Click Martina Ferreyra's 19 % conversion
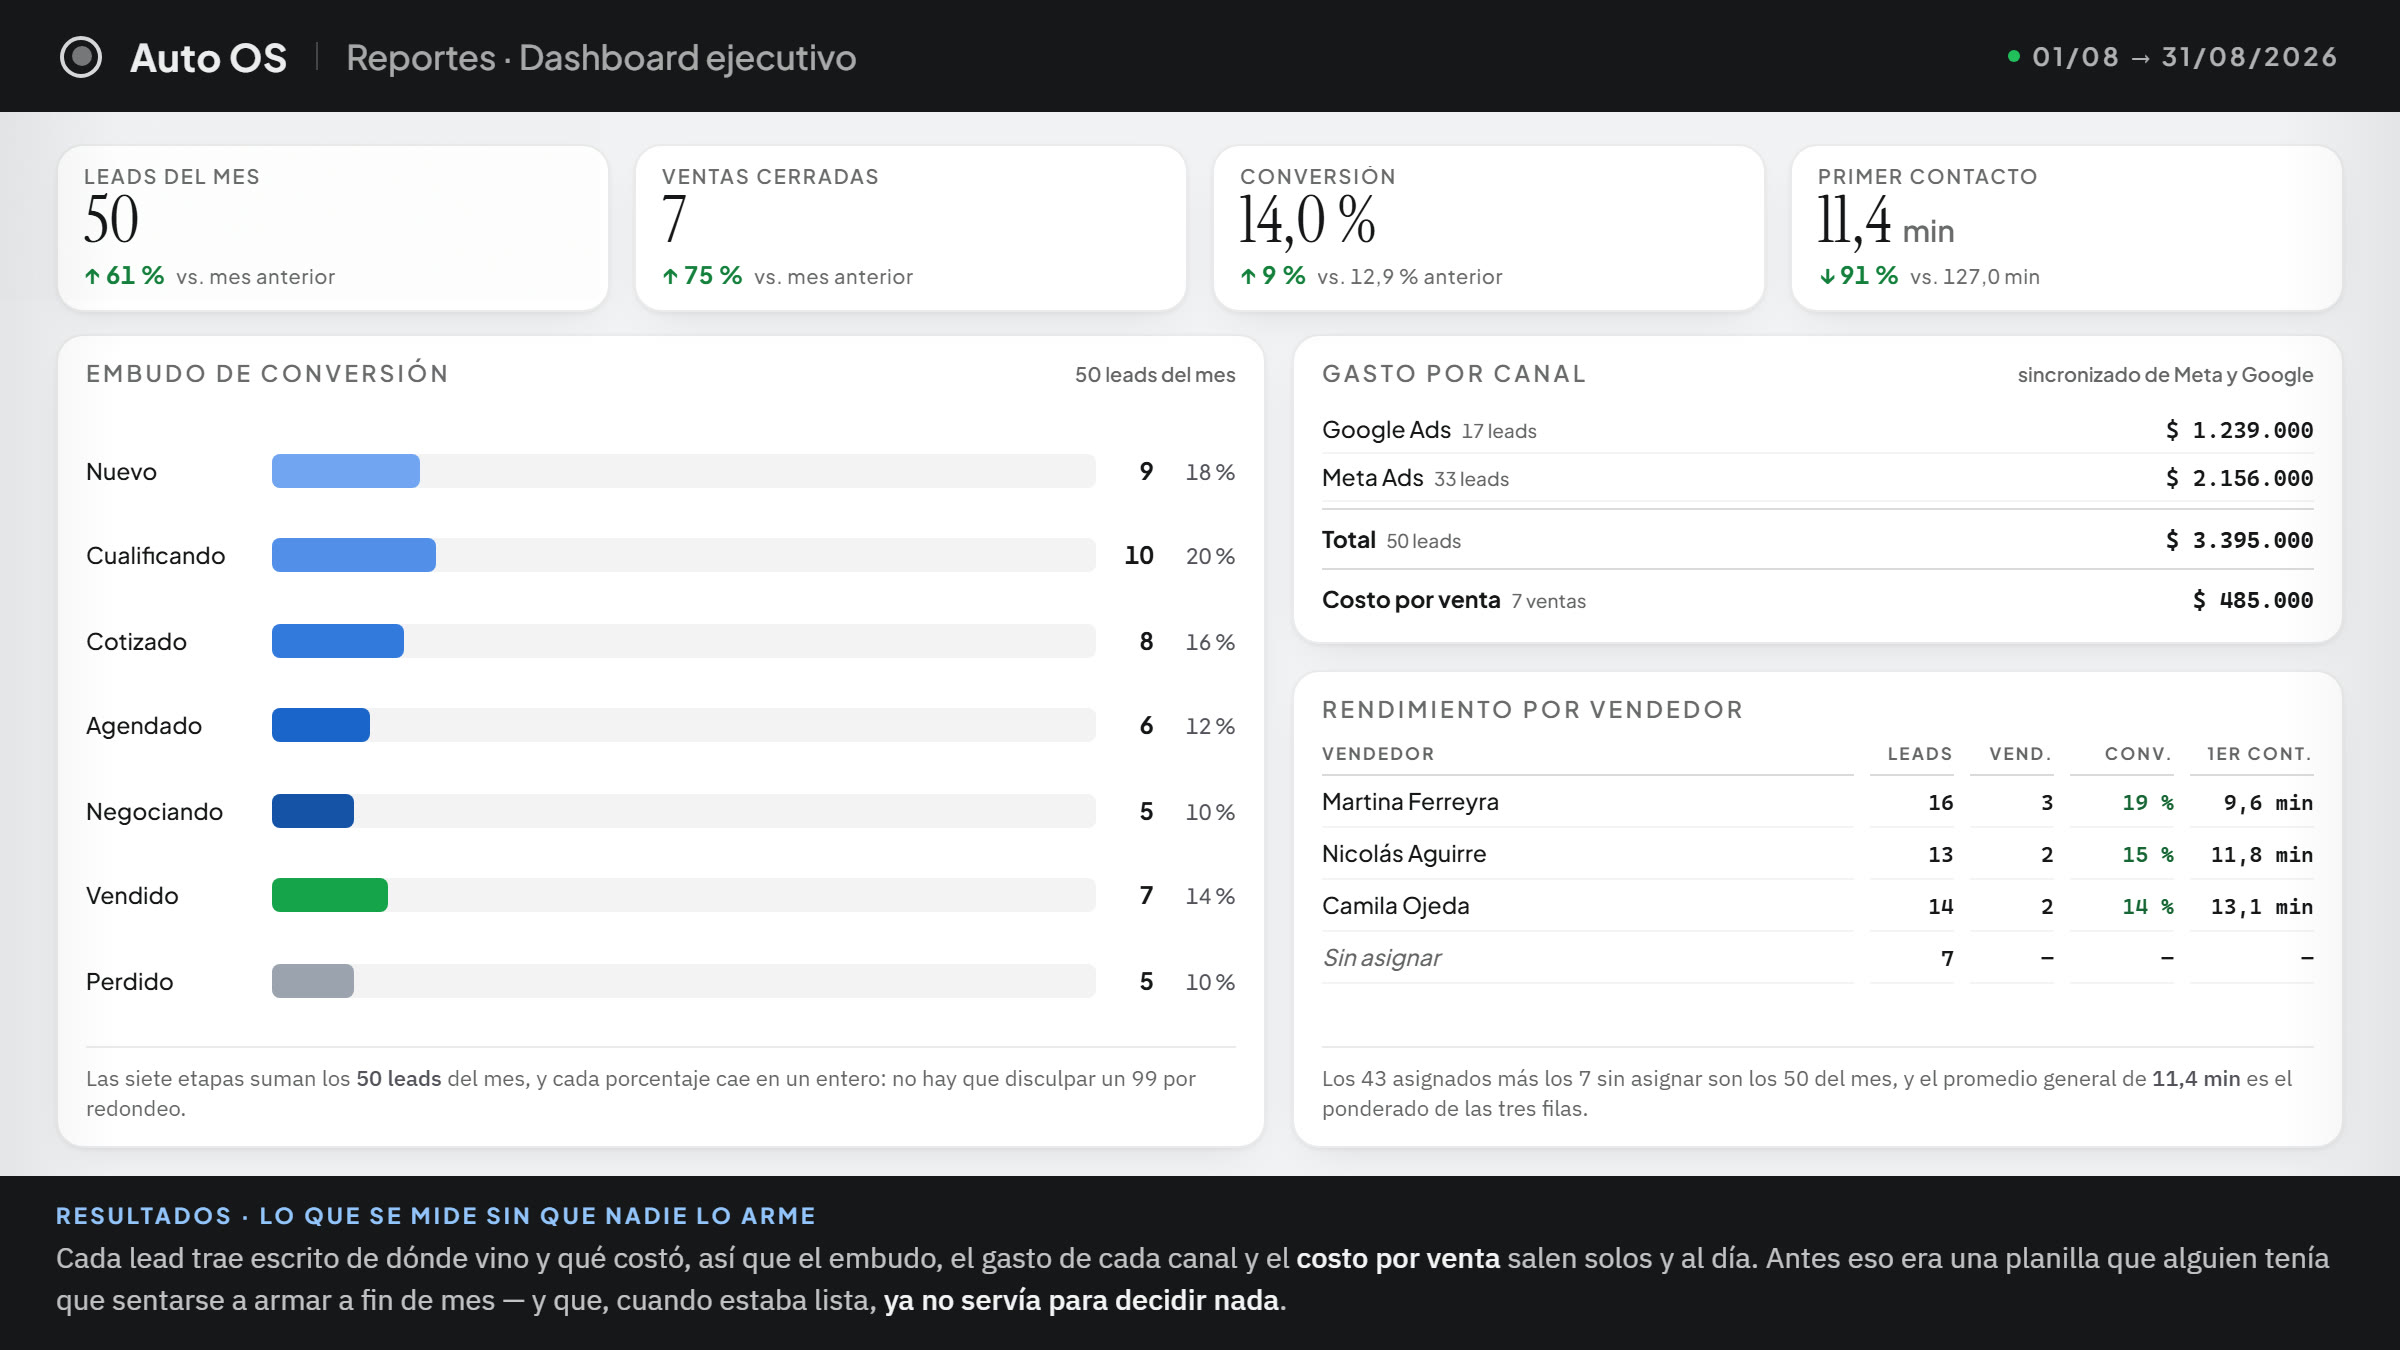 pos(2147,803)
